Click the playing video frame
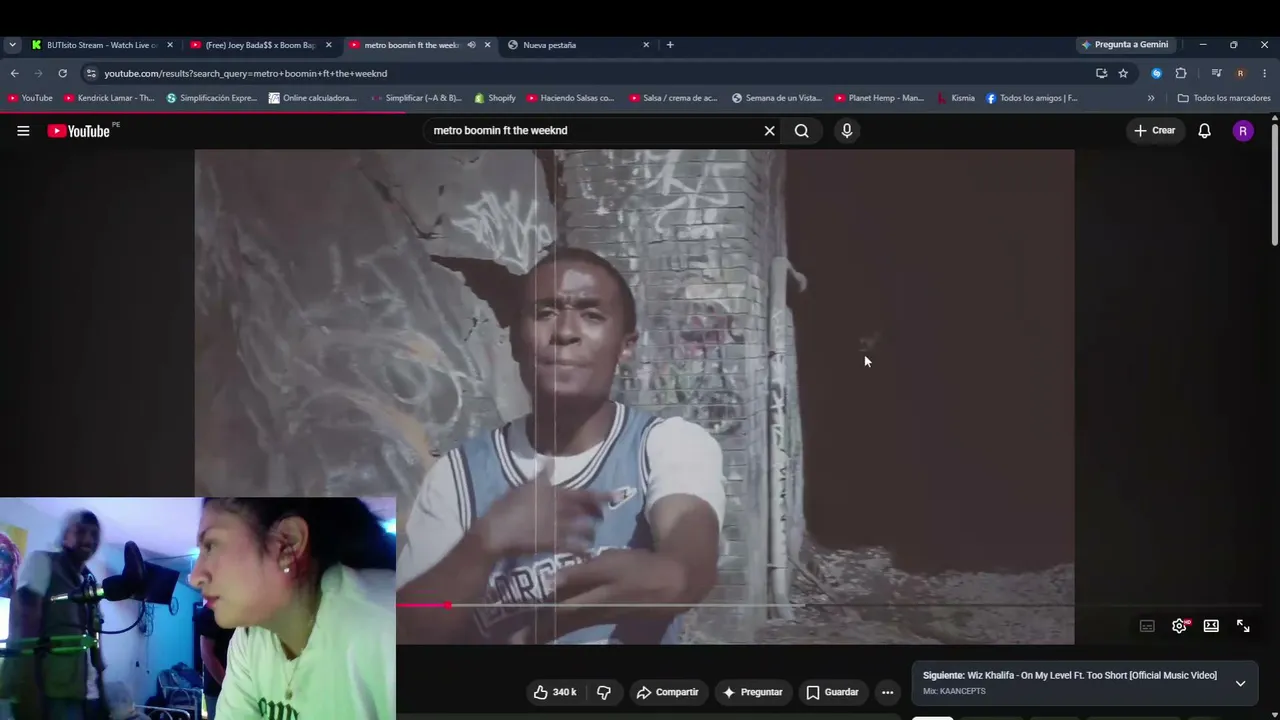This screenshot has width=1280, height=720. [634, 397]
